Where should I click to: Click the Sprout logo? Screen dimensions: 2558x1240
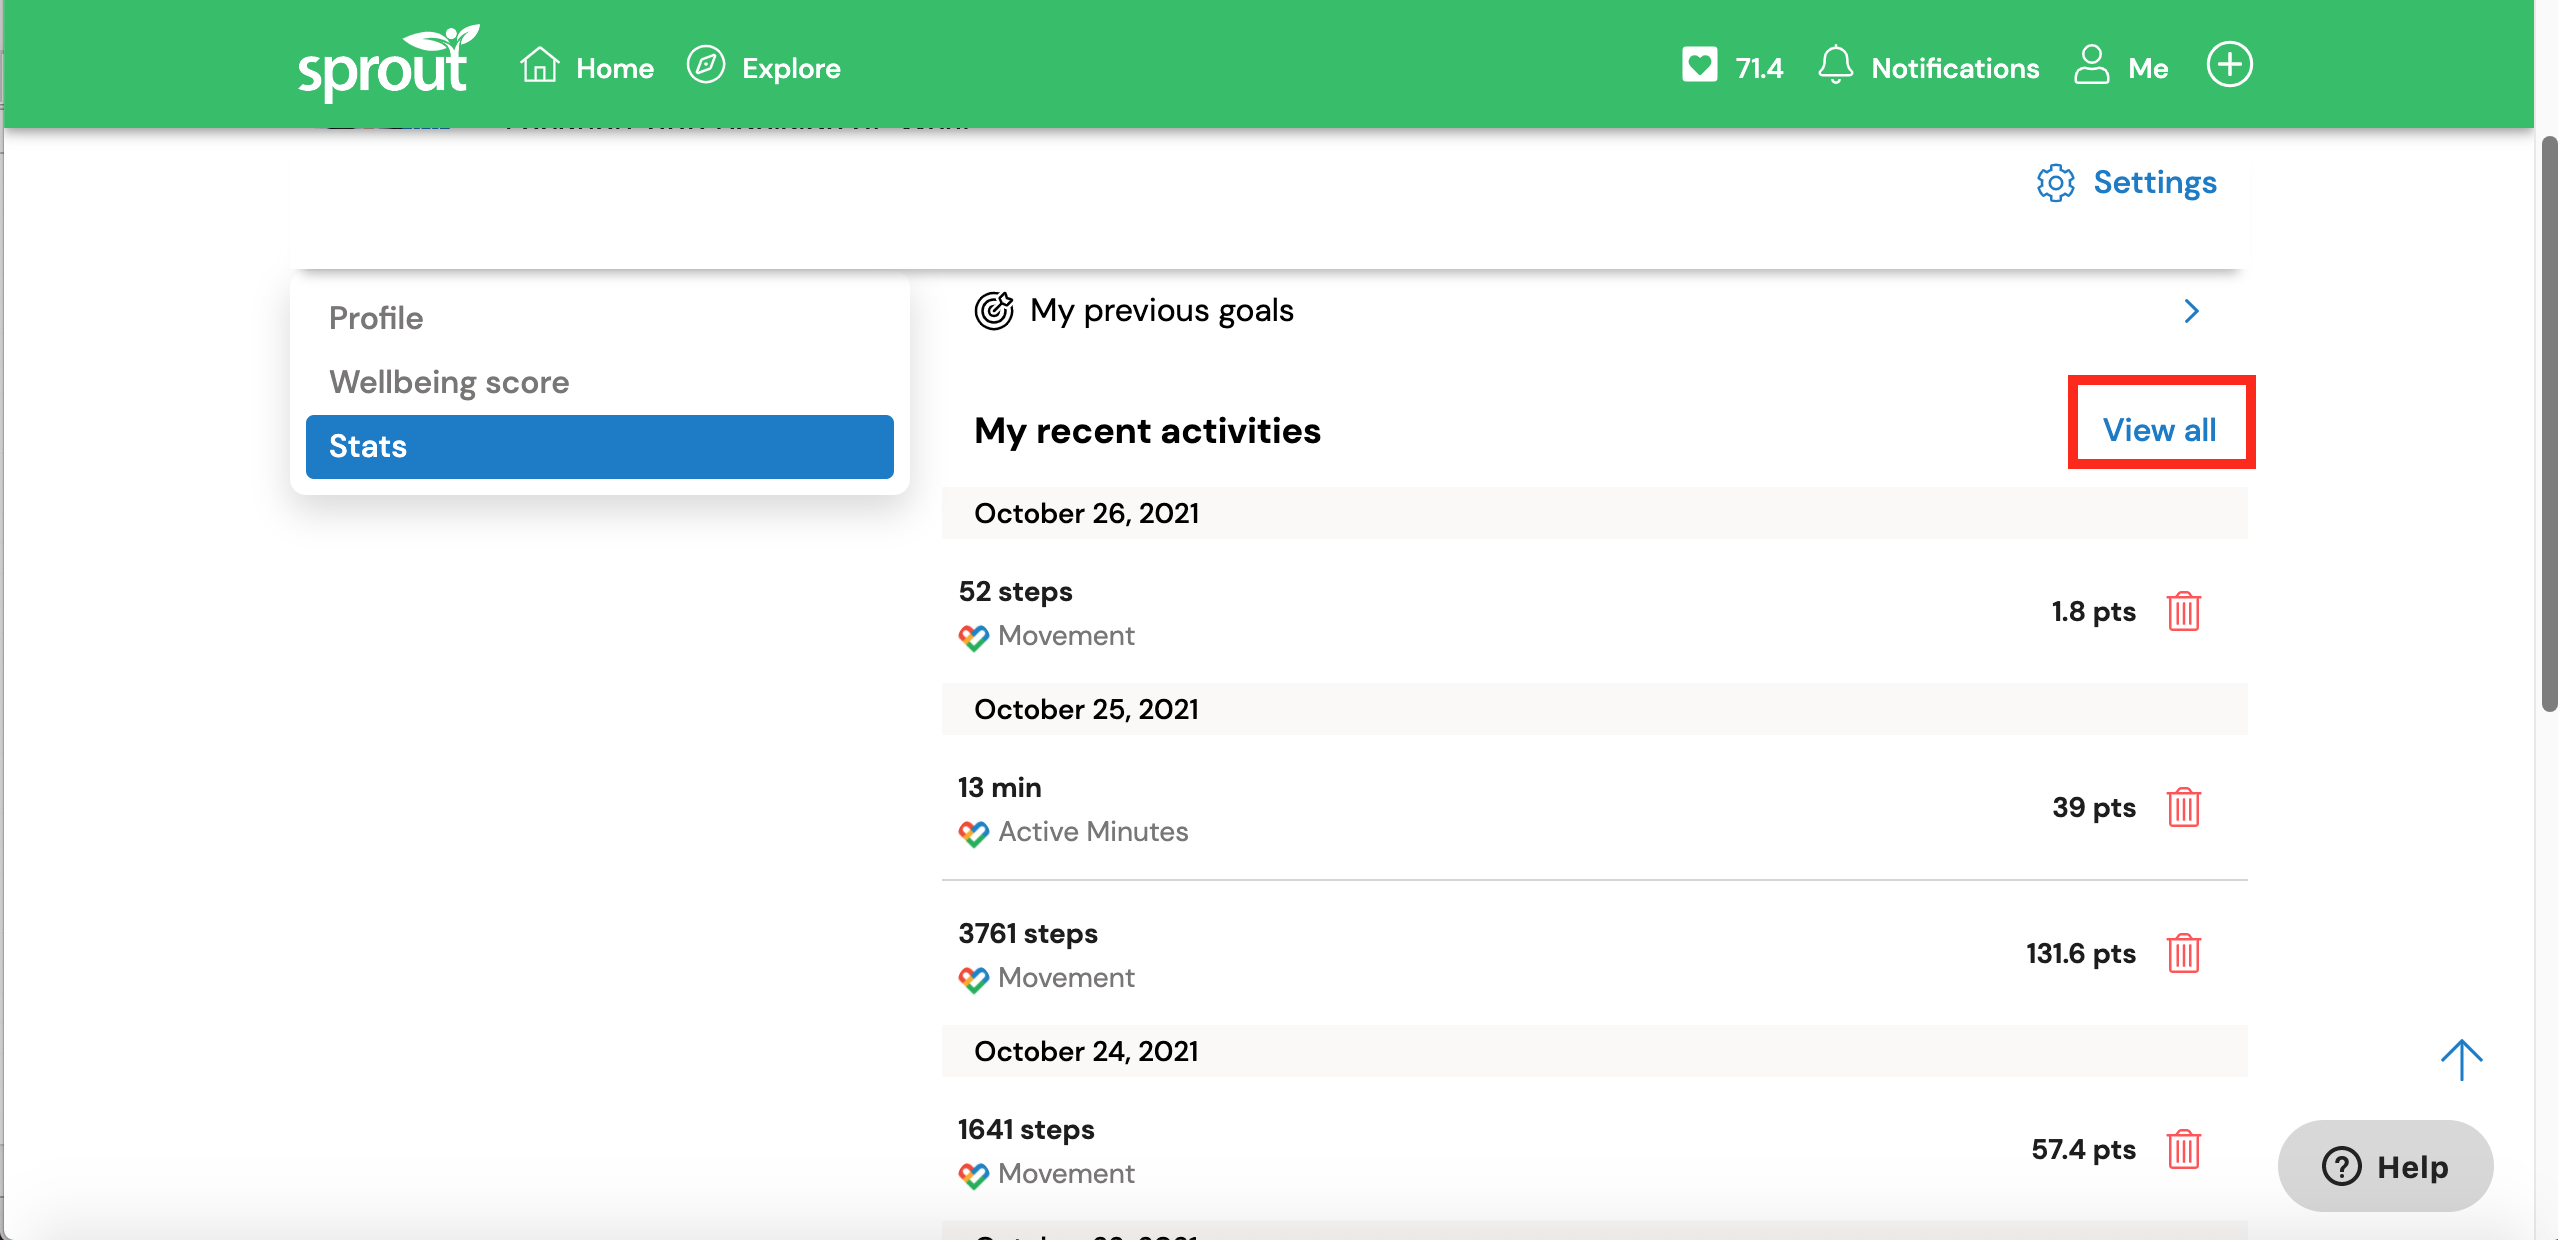388,63
